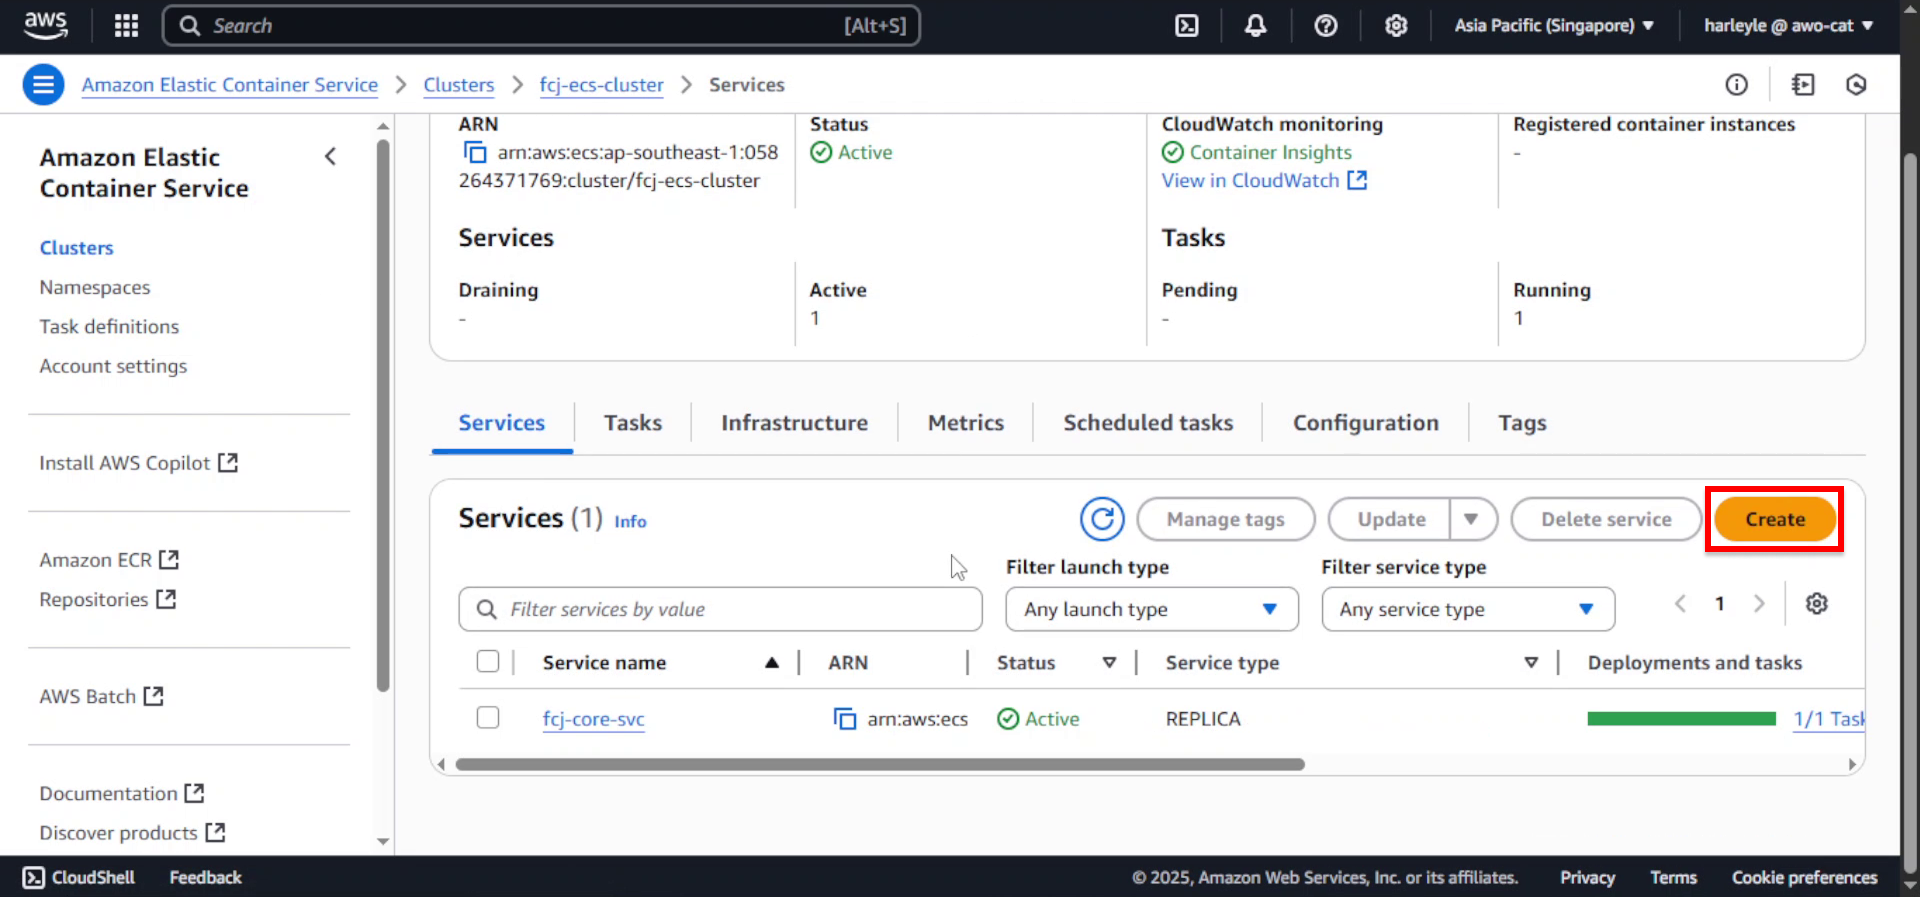This screenshot has height=897, width=1920.
Task: Click the Clusters breadcrumb link
Action: tap(459, 85)
